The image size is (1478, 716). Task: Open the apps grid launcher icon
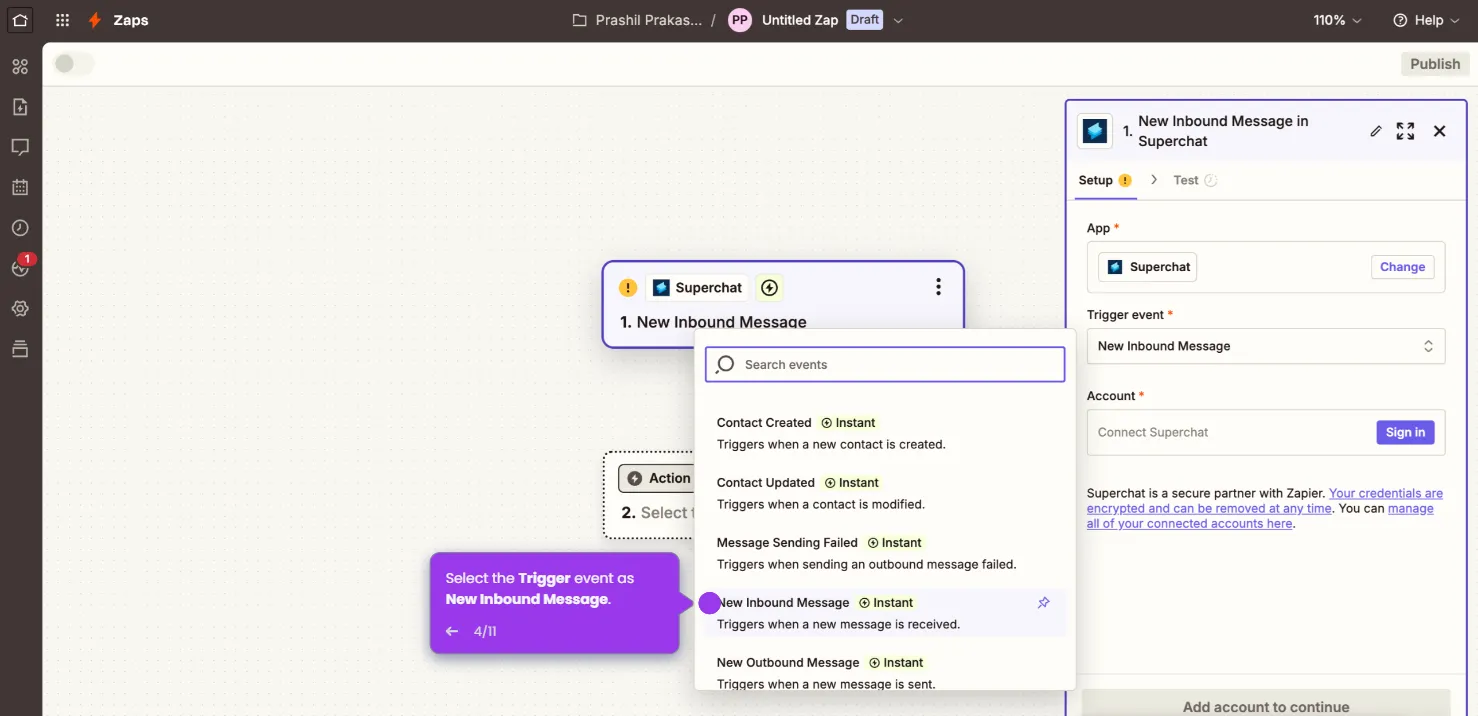(x=61, y=20)
